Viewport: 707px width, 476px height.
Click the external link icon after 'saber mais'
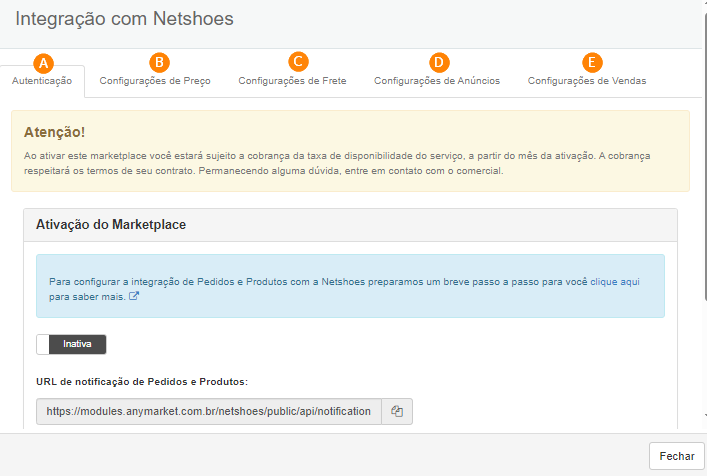click(134, 296)
